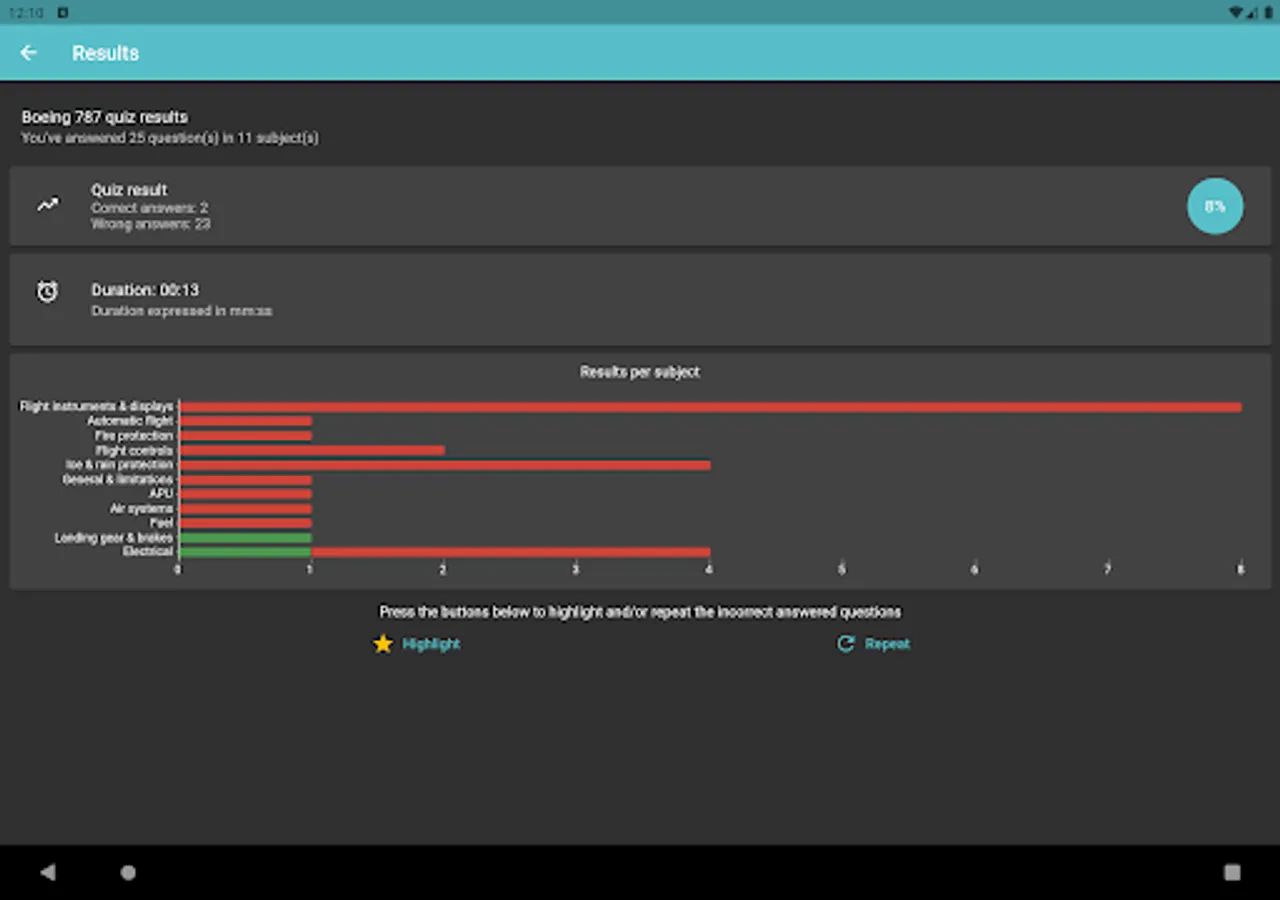1280x900 pixels.
Task: Click the Flight instruments & displays bar
Action: tap(710, 407)
